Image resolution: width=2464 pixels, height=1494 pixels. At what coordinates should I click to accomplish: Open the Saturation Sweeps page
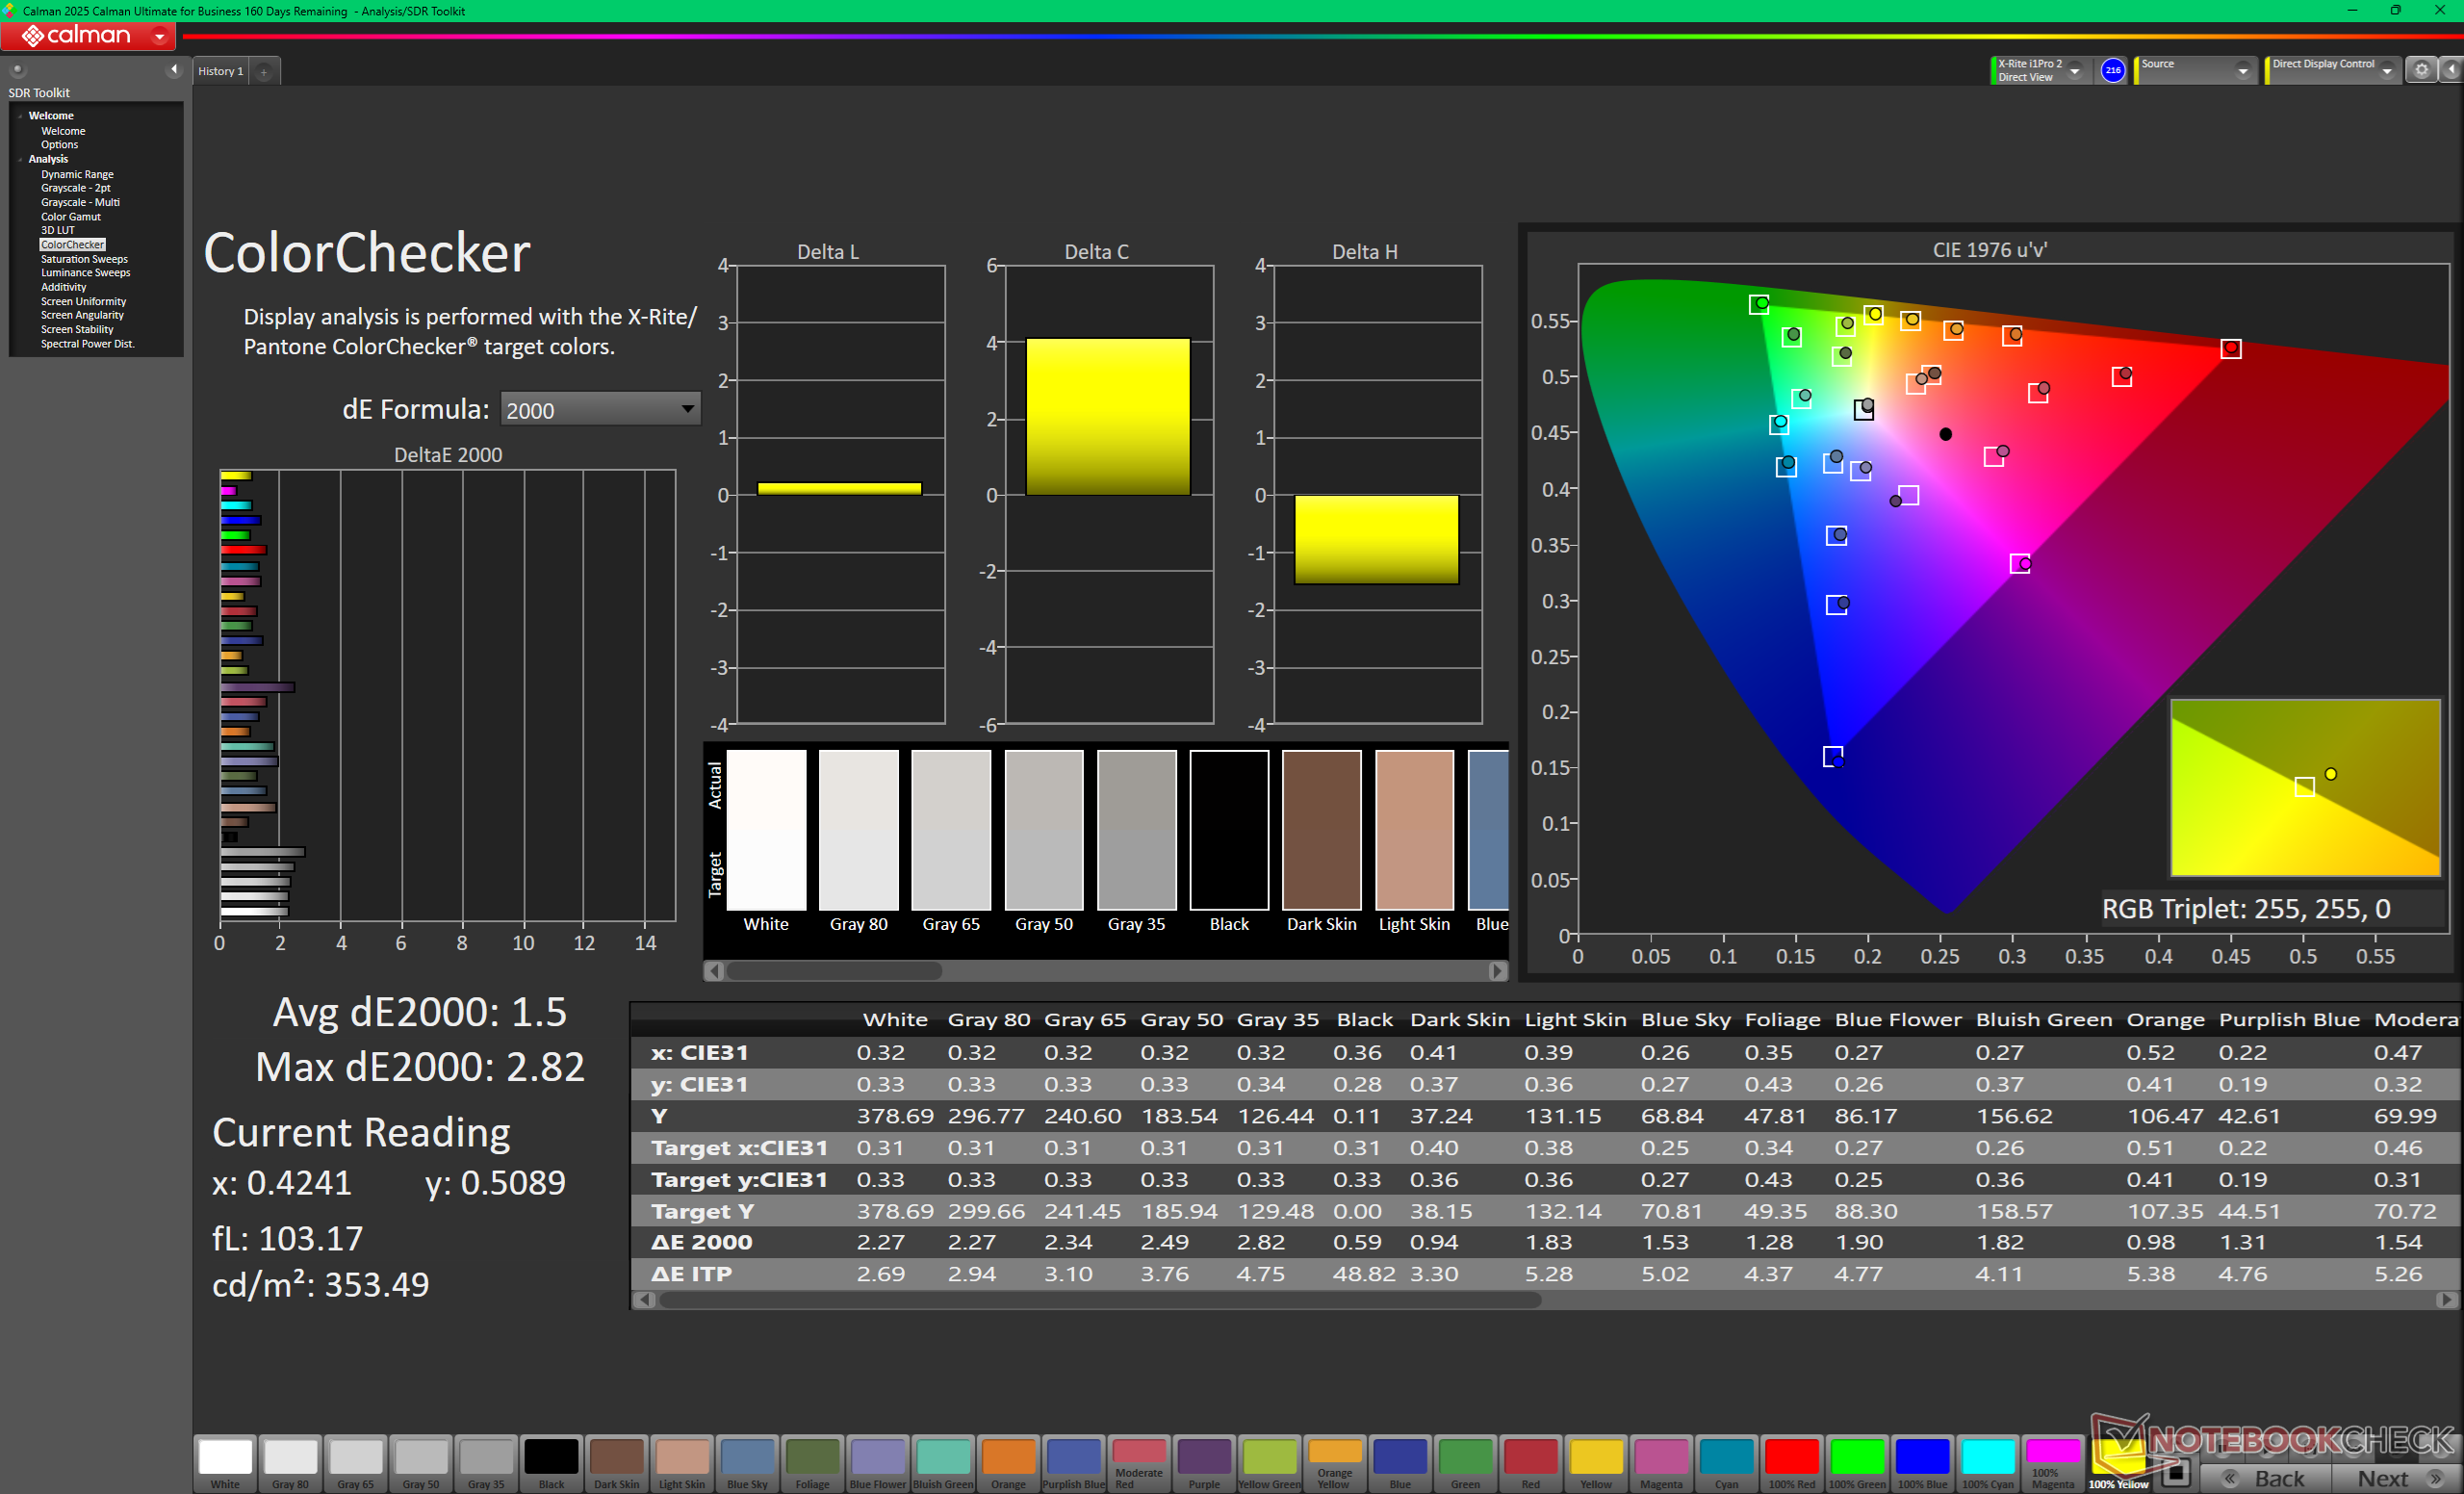tap(84, 259)
